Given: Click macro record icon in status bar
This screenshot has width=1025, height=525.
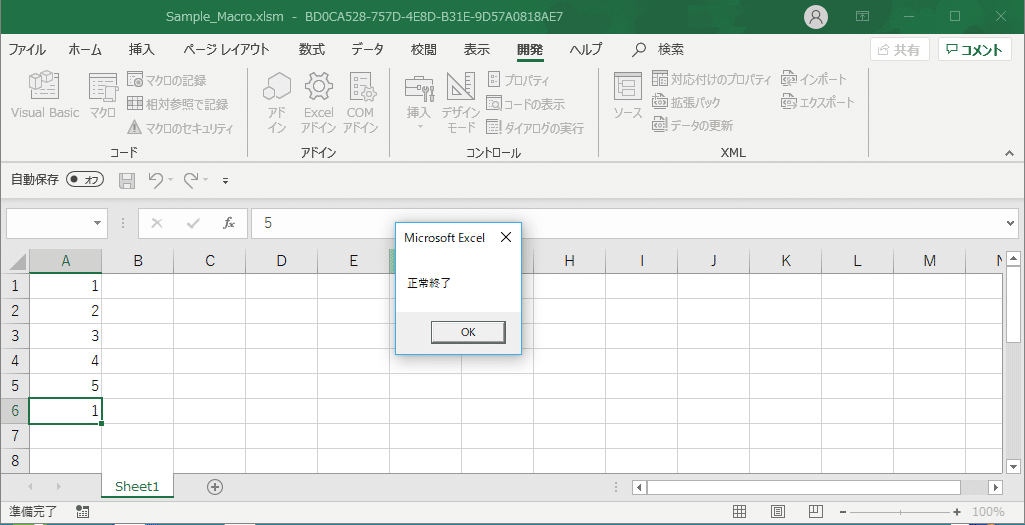Looking at the screenshot, I should [x=83, y=511].
